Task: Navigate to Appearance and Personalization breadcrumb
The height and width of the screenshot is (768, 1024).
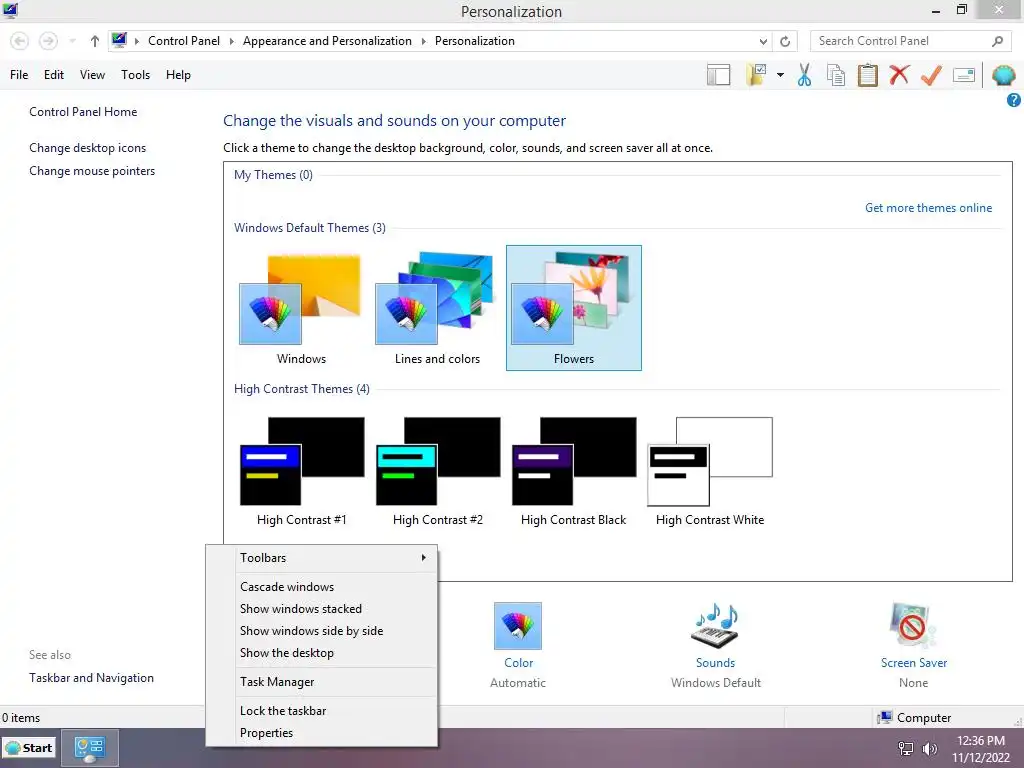Action: (x=327, y=41)
